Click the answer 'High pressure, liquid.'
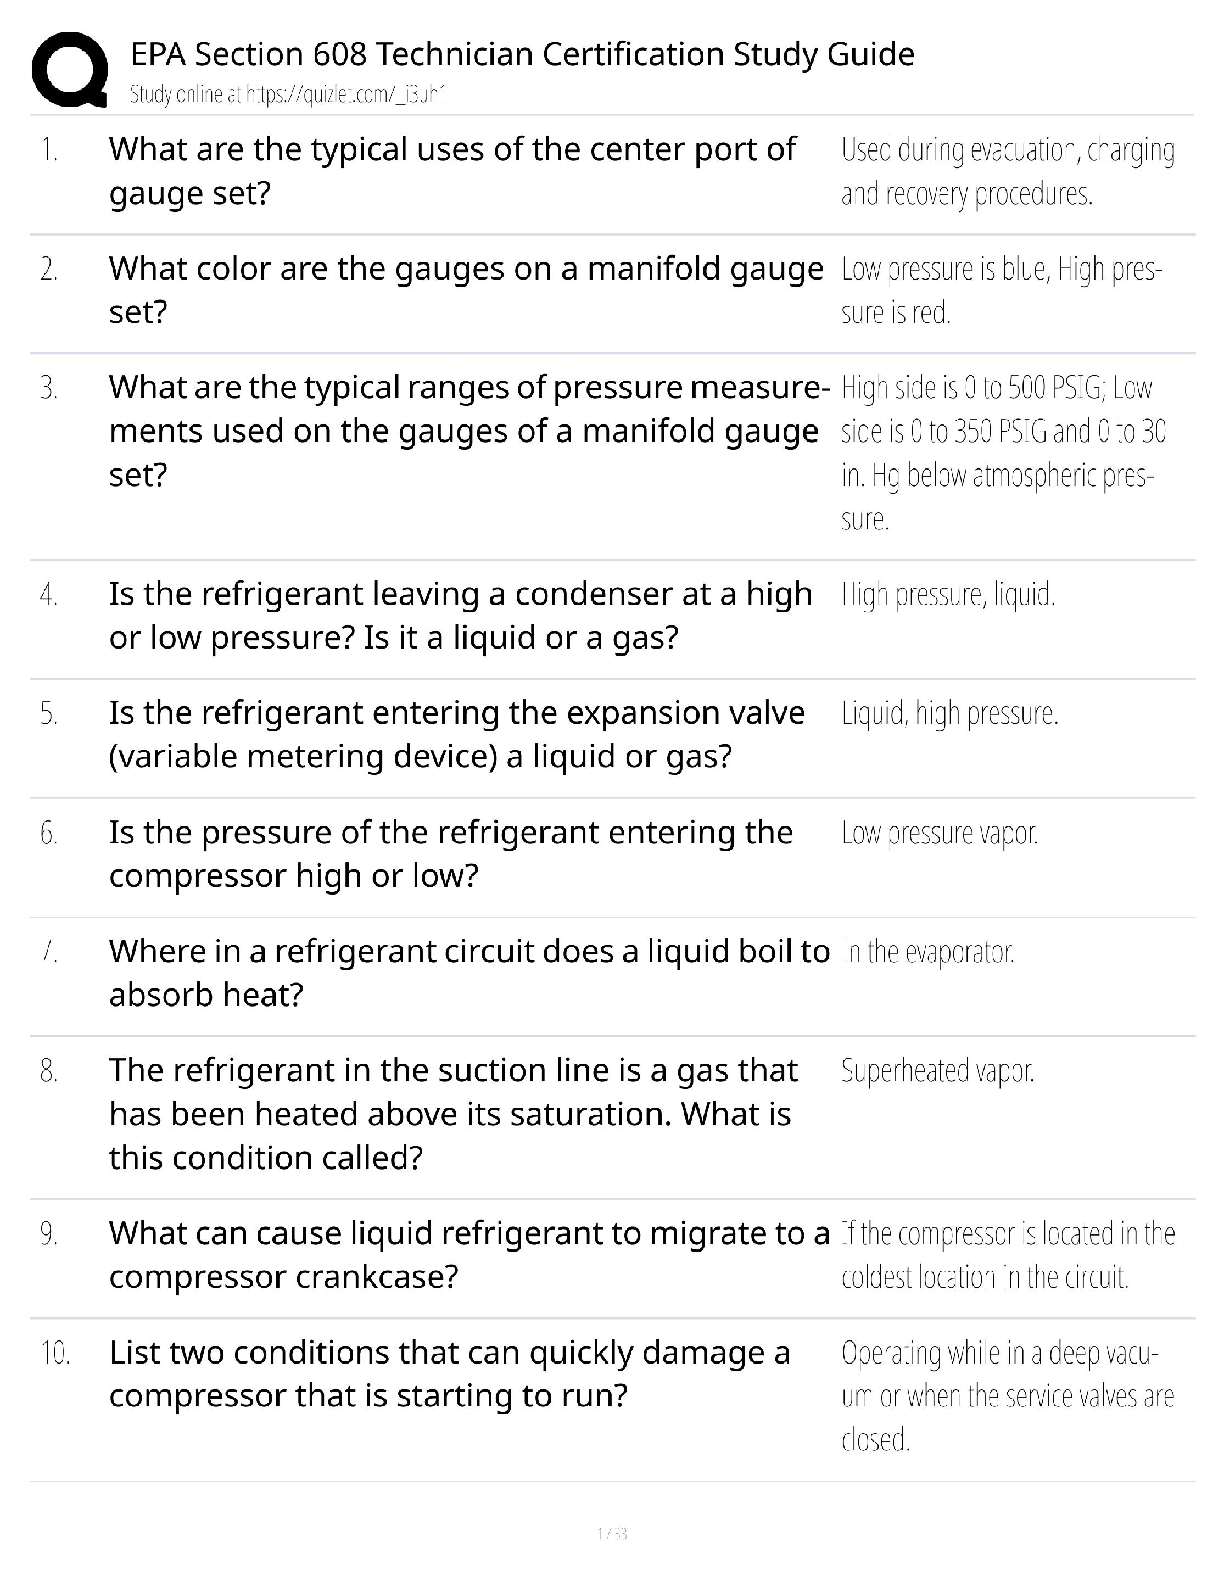This screenshot has height=1584, width=1224. pyautogui.click(x=947, y=595)
